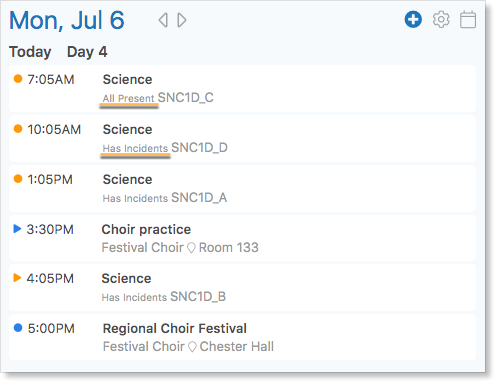Open Has Incidents link for SNC1D_A
Viewport: 496px width, 383px height.
click(135, 198)
